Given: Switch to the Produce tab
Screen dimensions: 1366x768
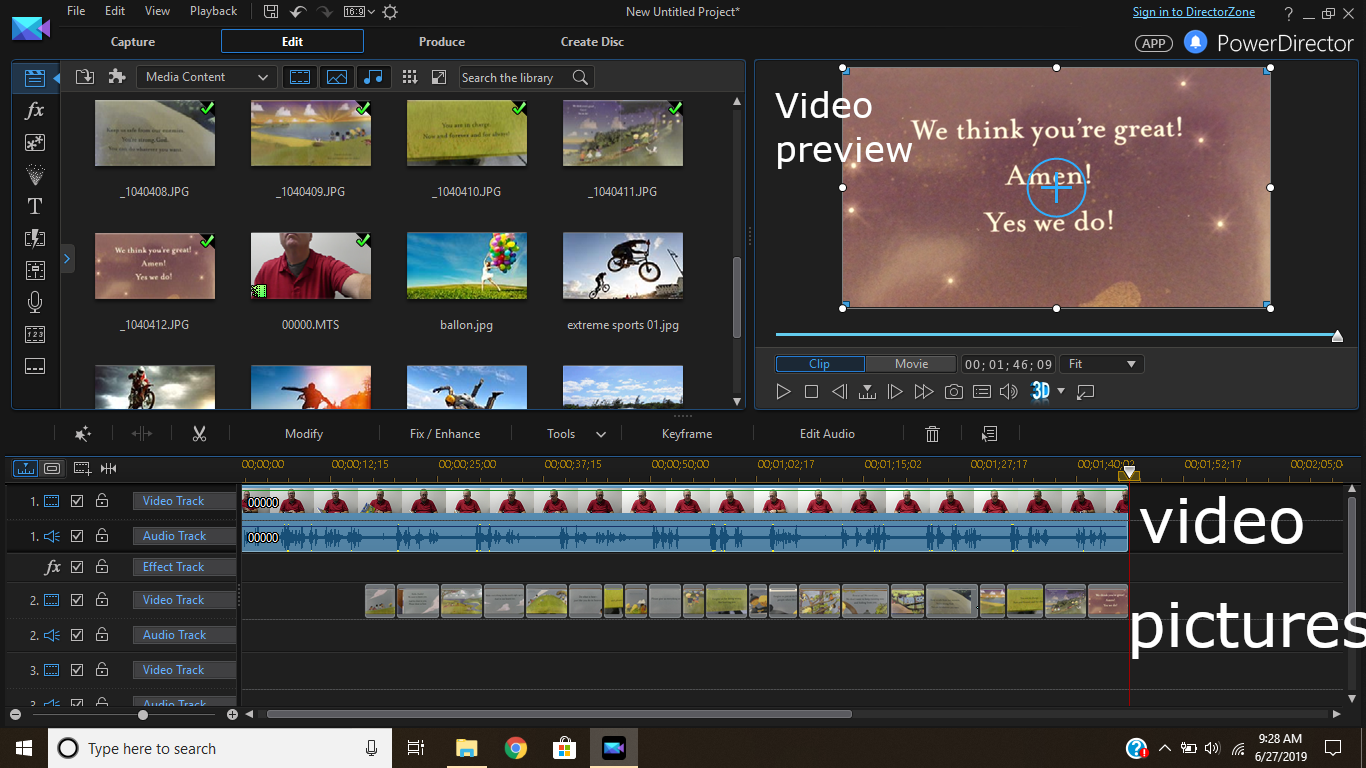Looking at the screenshot, I should coord(442,42).
